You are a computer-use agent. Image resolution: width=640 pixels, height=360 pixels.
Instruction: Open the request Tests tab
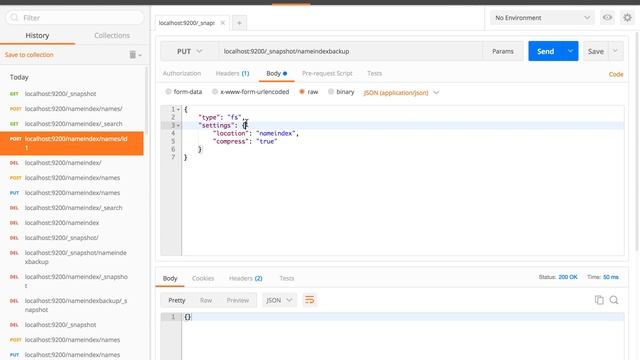tap(374, 73)
